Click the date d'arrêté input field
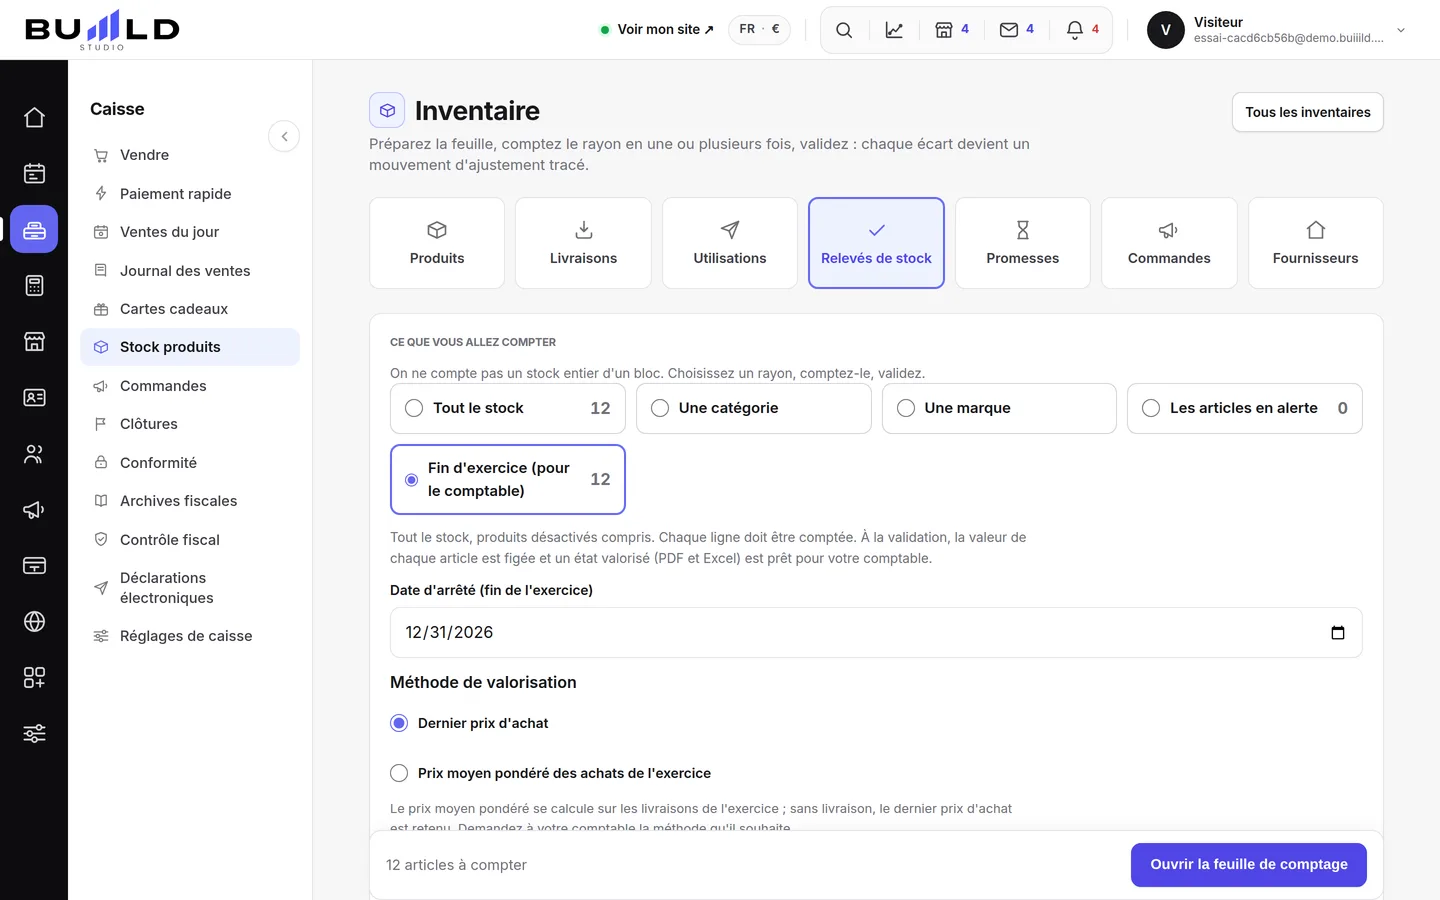1440x900 pixels. pyautogui.click(x=876, y=633)
